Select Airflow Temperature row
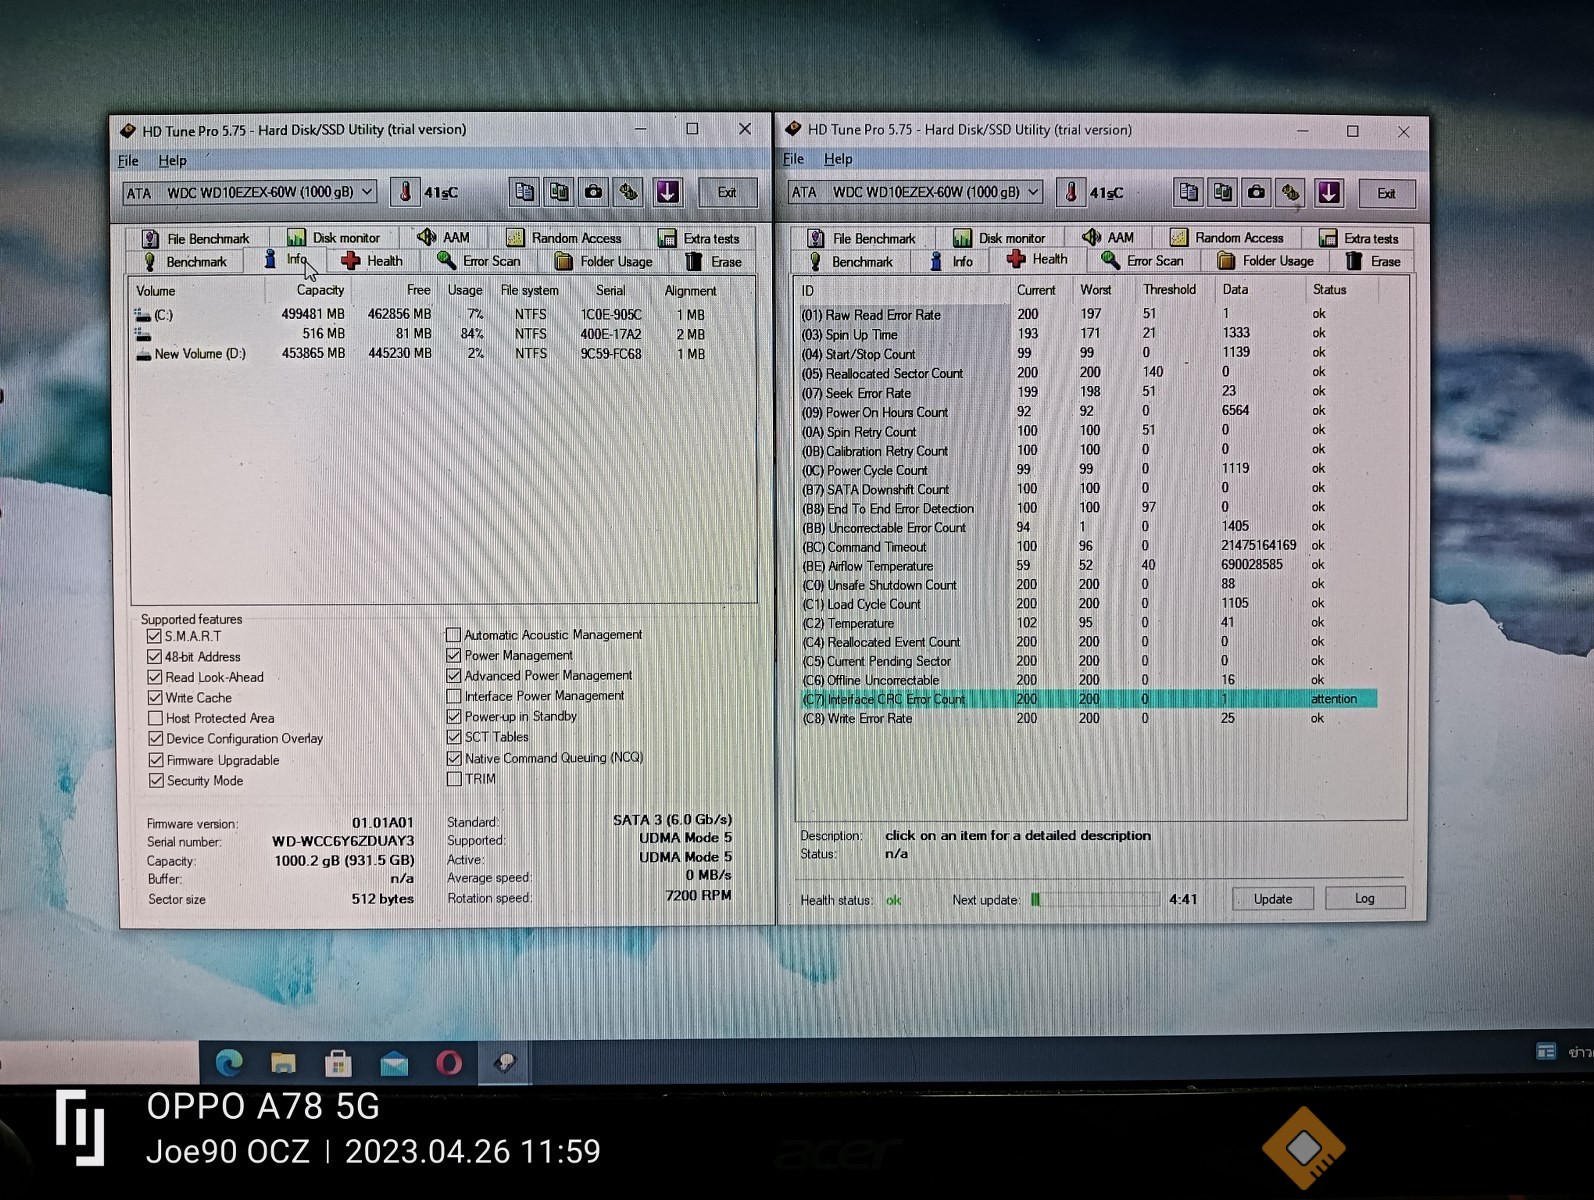 click(1088, 565)
